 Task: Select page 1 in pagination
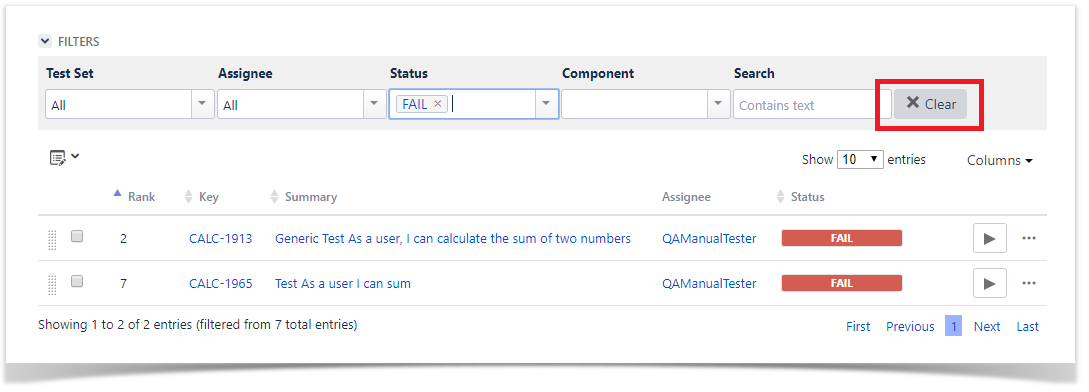[954, 326]
